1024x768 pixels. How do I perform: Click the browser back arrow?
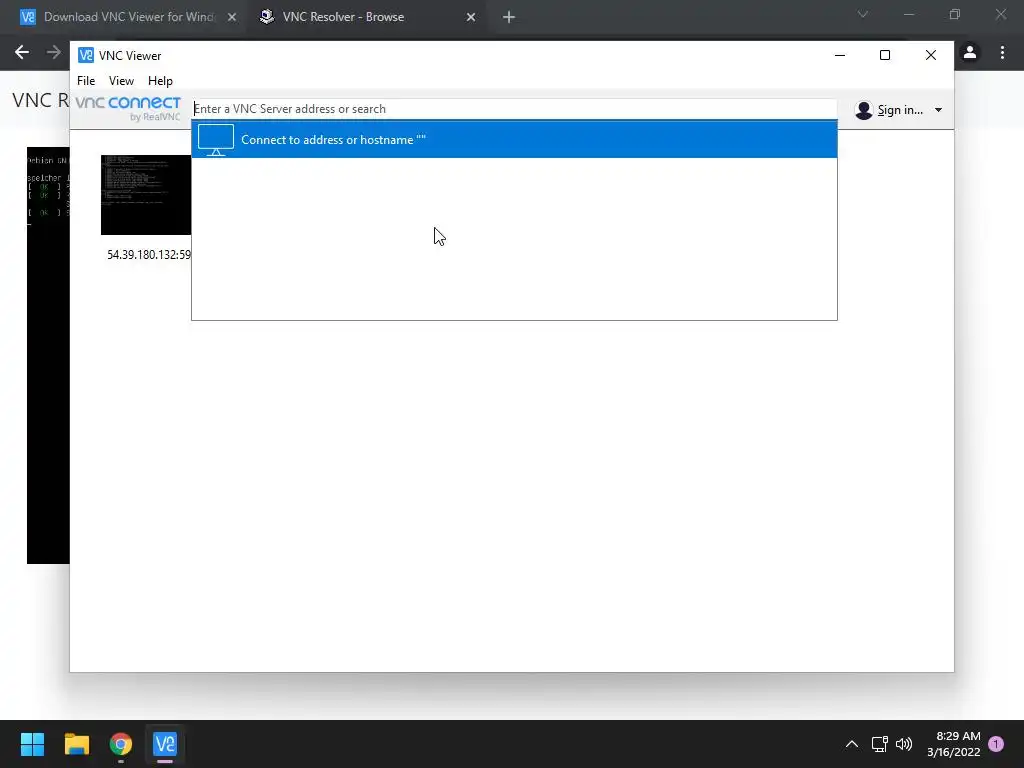click(22, 52)
